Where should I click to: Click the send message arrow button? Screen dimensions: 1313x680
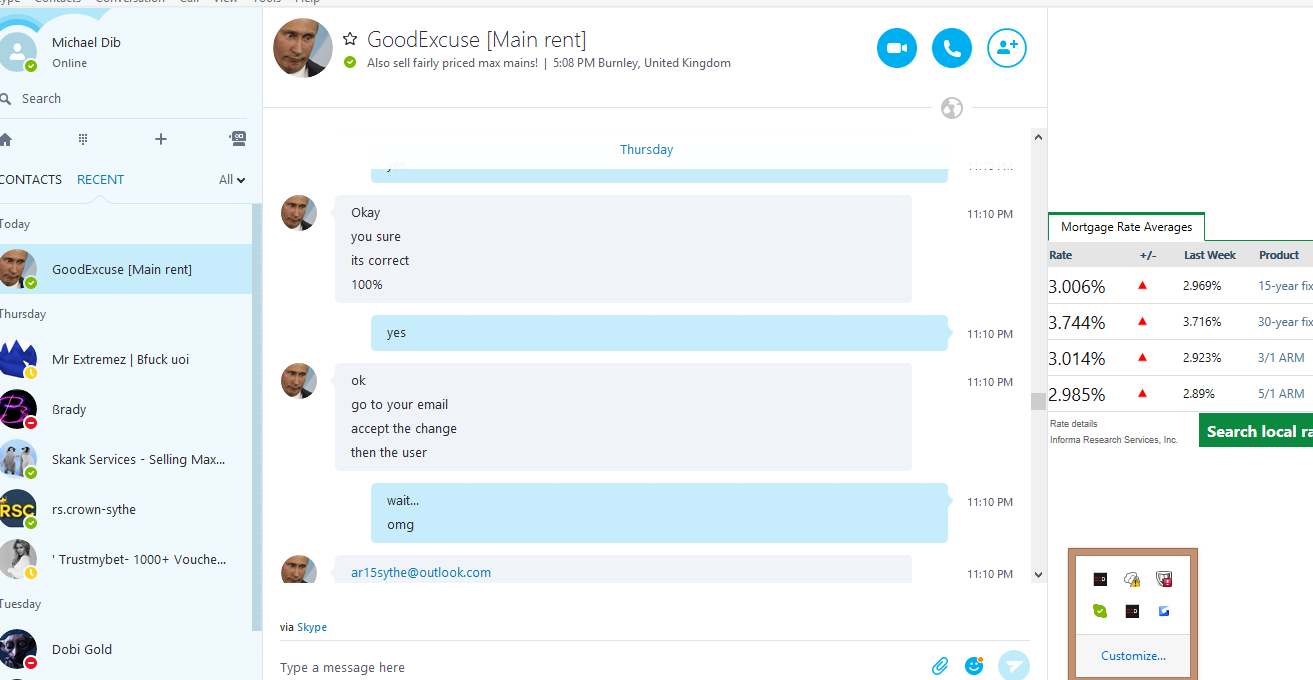(x=1014, y=666)
